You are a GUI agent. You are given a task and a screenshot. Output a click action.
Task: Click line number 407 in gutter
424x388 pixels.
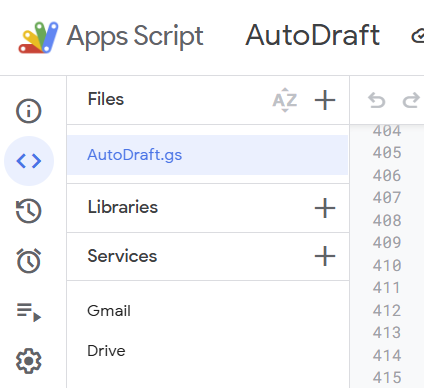pyautogui.click(x=387, y=198)
